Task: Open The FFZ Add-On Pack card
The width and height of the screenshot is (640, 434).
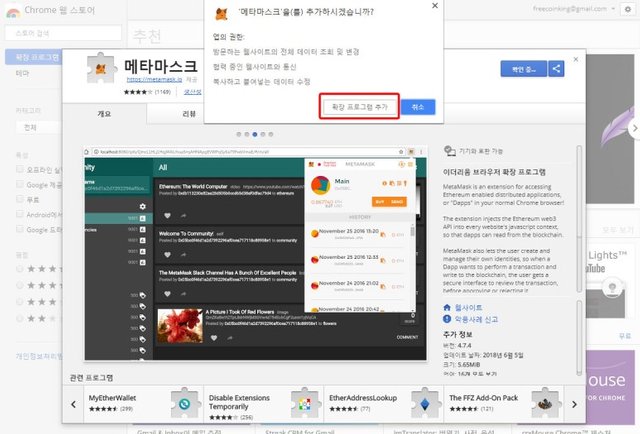Action: tap(504, 404)
